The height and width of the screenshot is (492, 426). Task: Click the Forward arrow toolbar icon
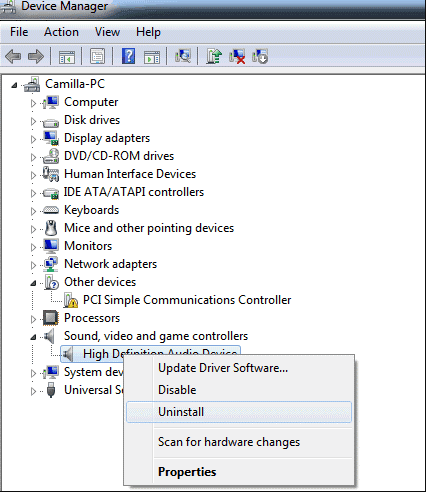click(x=36, y=56)
